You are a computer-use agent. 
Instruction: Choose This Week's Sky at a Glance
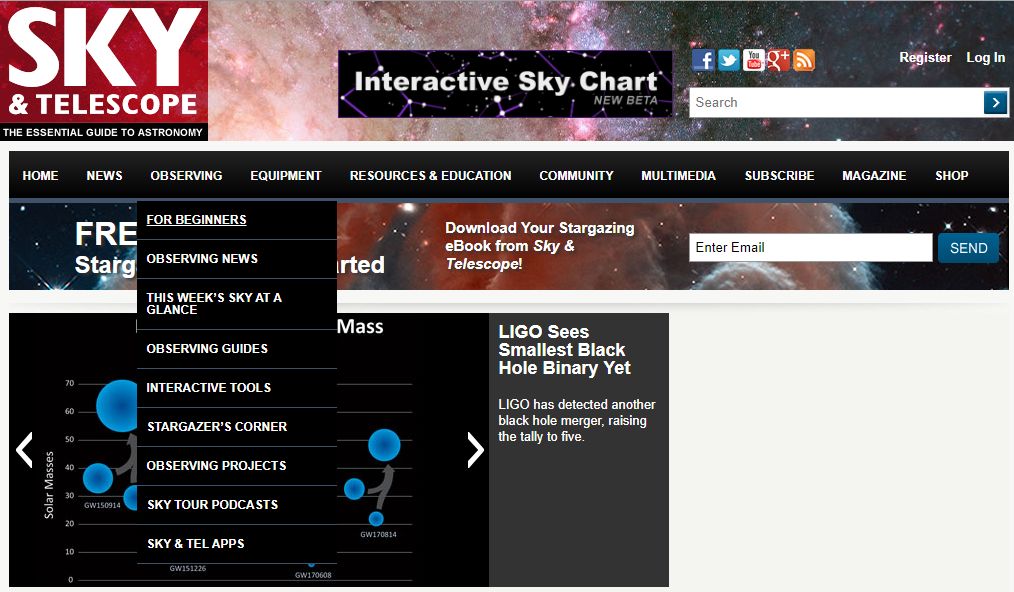[237, 303]
